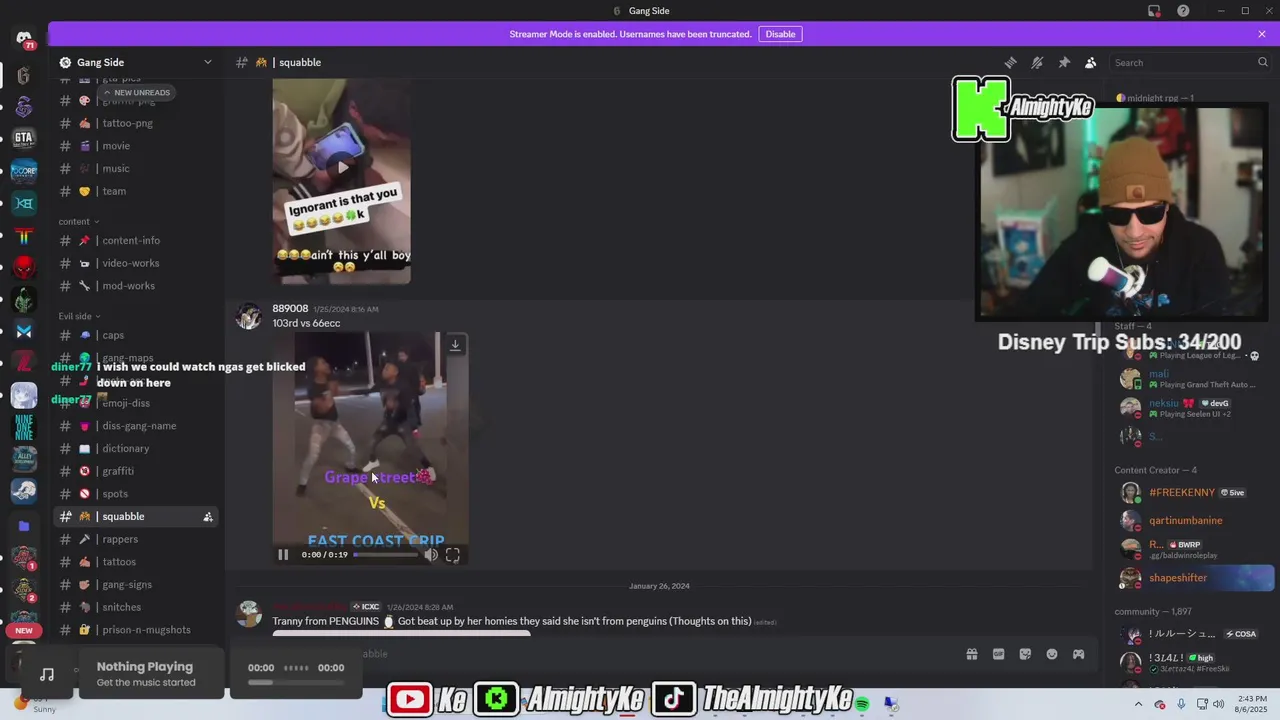Open the Discord inbox icon
Viewport: 1280px width, 720px height.
coord(1154,11)
